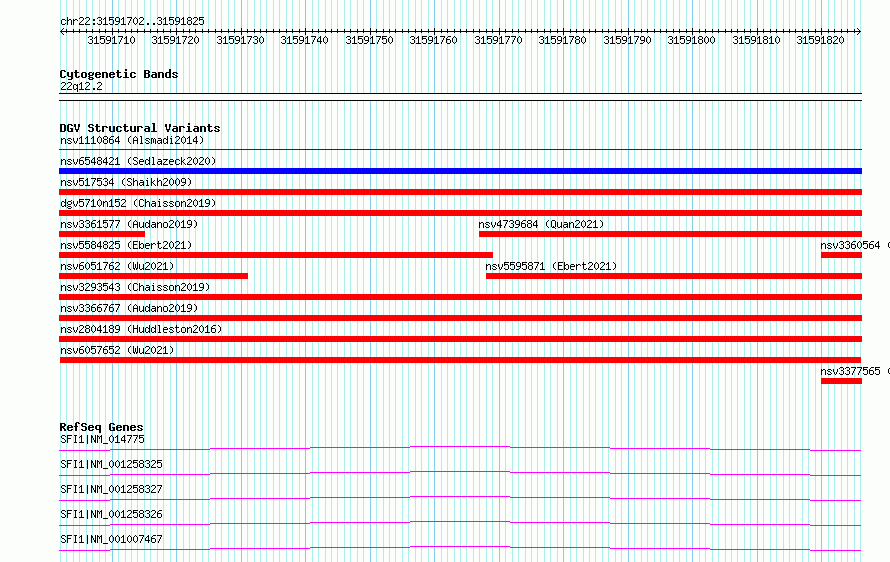Select nsv3361577 (Audano2019) label

coord(129,224)
